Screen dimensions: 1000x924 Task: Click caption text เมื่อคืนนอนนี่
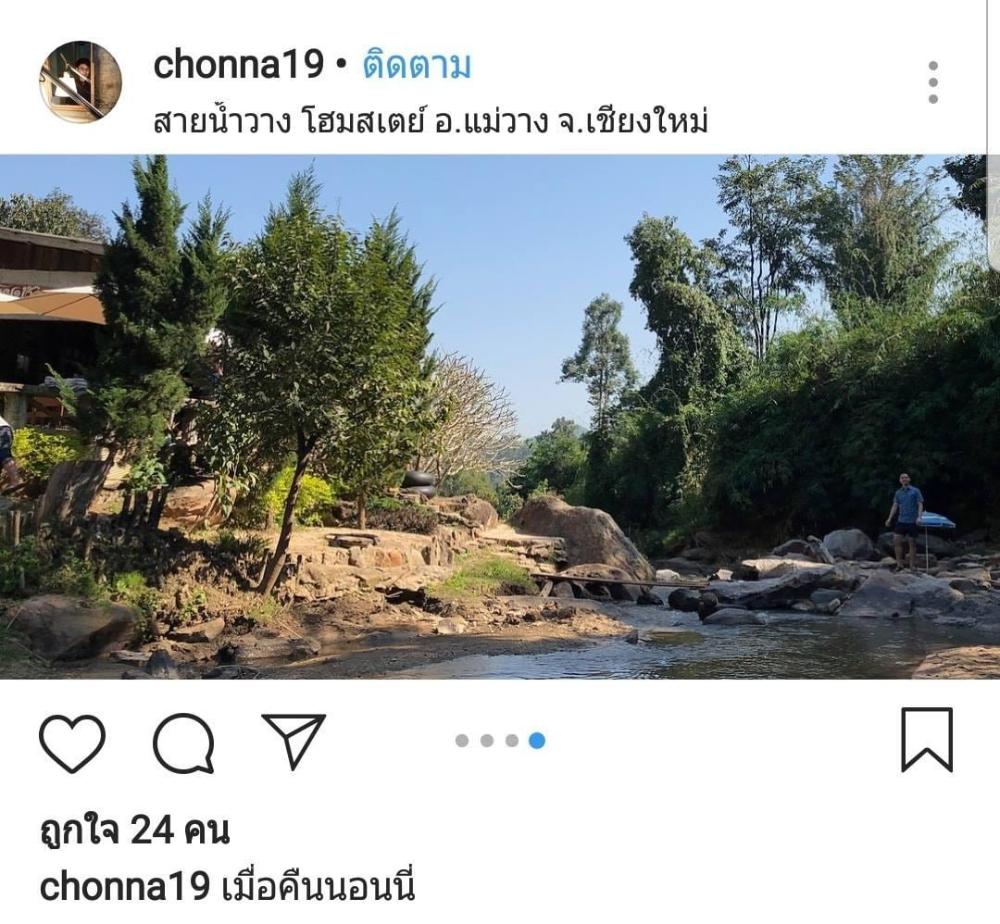pos(319,886)
